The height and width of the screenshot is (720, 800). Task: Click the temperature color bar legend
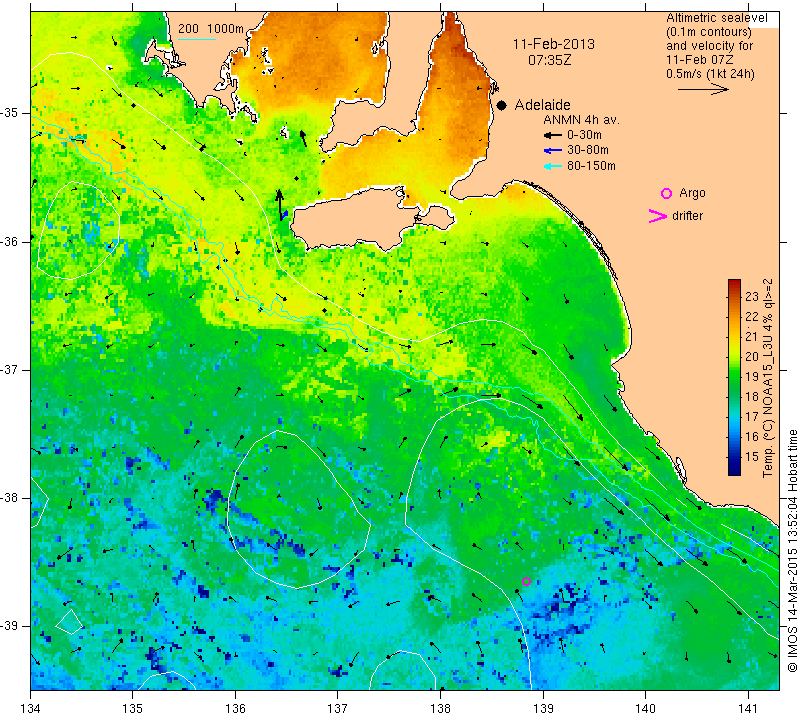734,377
